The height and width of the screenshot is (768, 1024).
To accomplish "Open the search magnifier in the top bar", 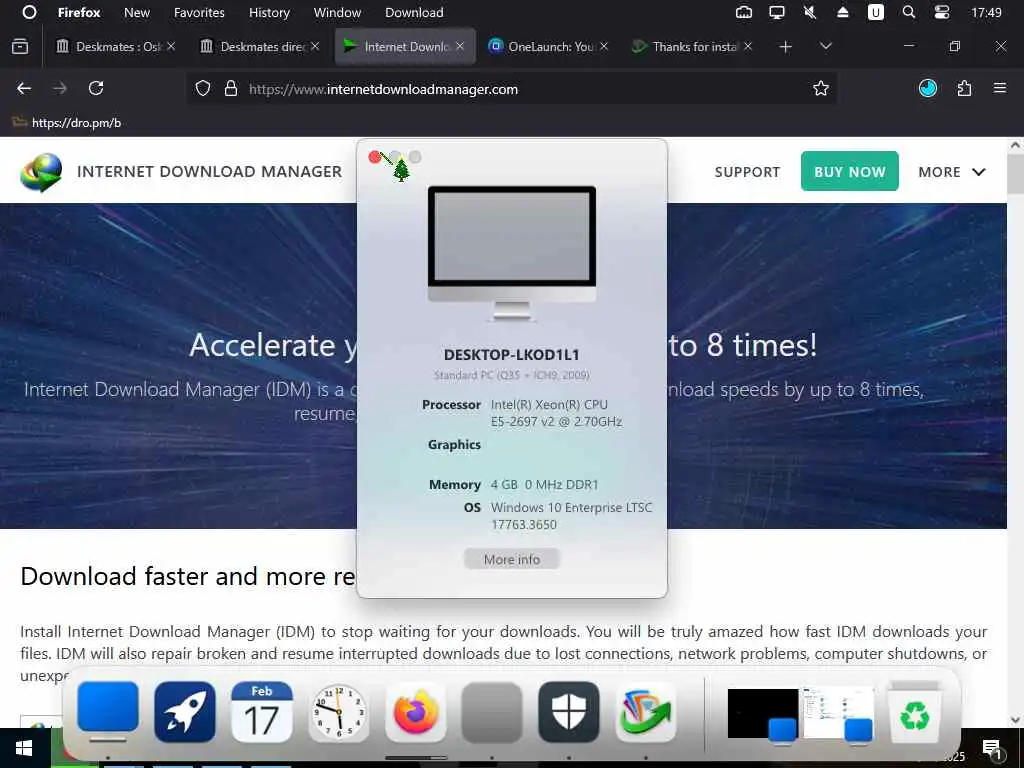I will click(908, 12).
